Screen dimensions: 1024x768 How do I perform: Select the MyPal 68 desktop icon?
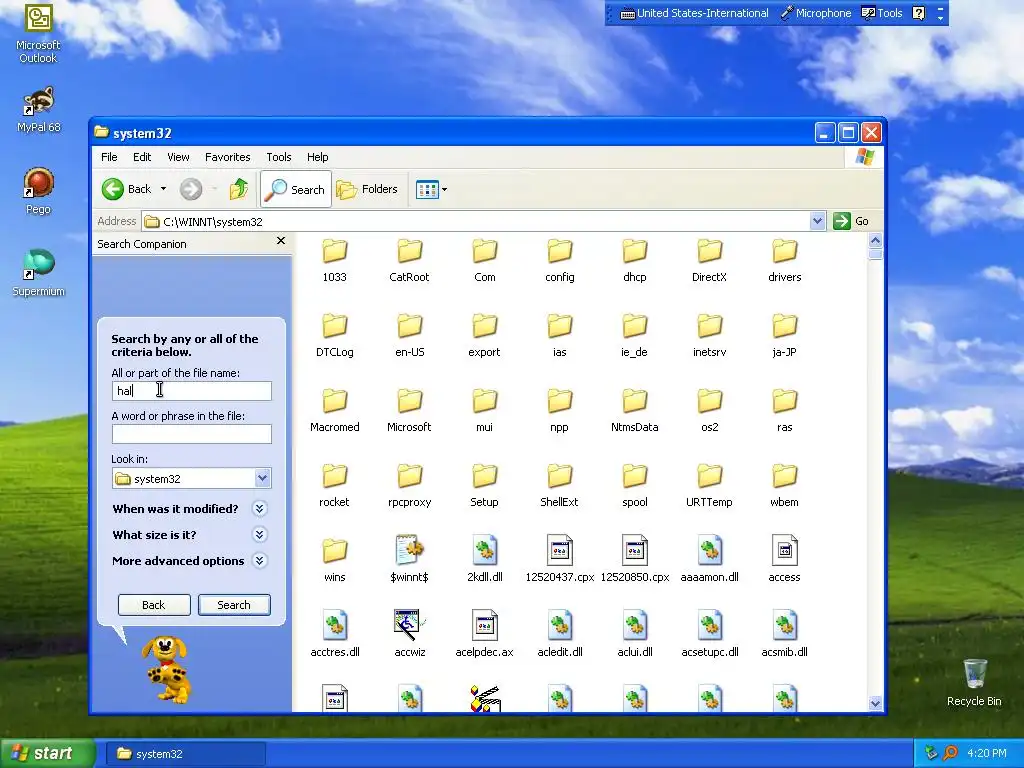(38, 109)
